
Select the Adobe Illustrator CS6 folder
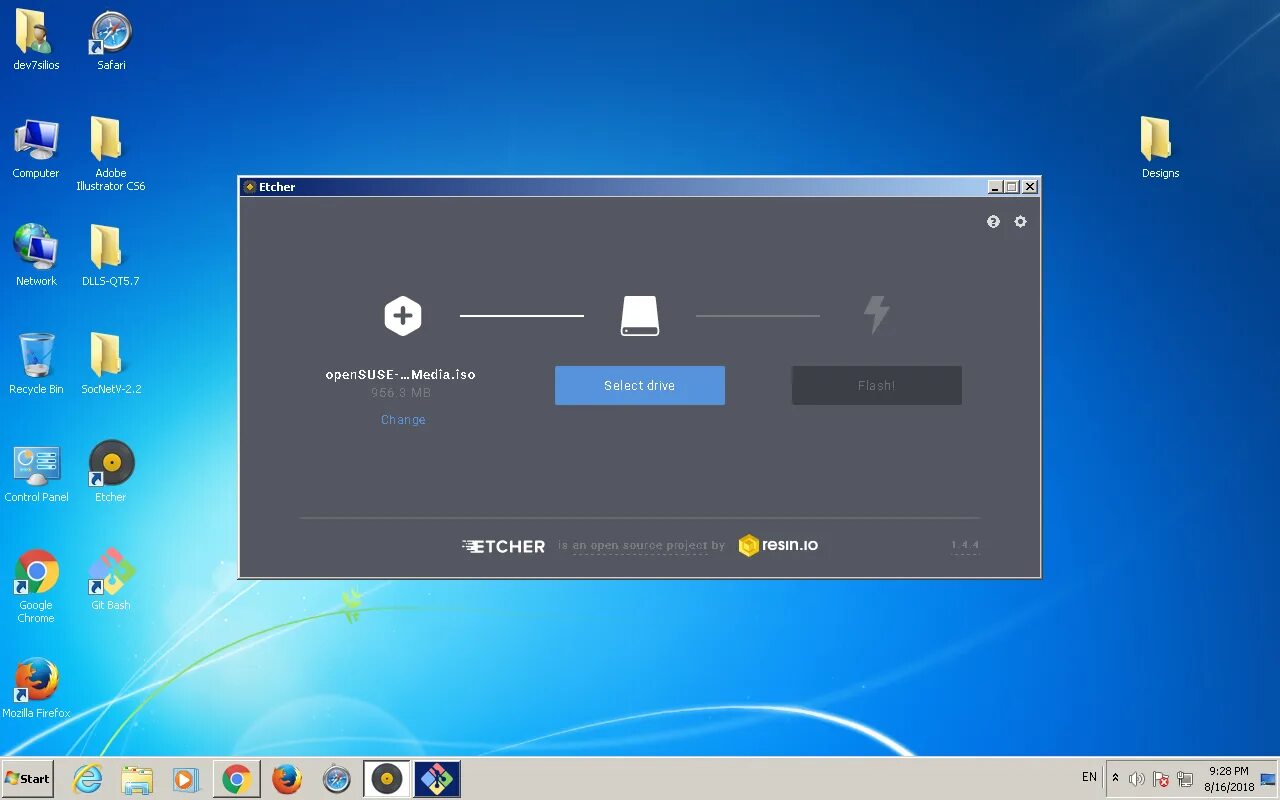coord(110,154)
